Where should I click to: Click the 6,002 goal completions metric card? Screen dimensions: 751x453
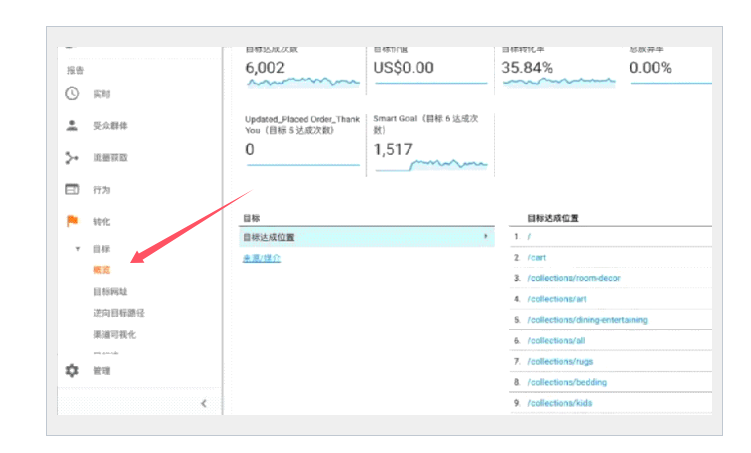pos(302,68)
